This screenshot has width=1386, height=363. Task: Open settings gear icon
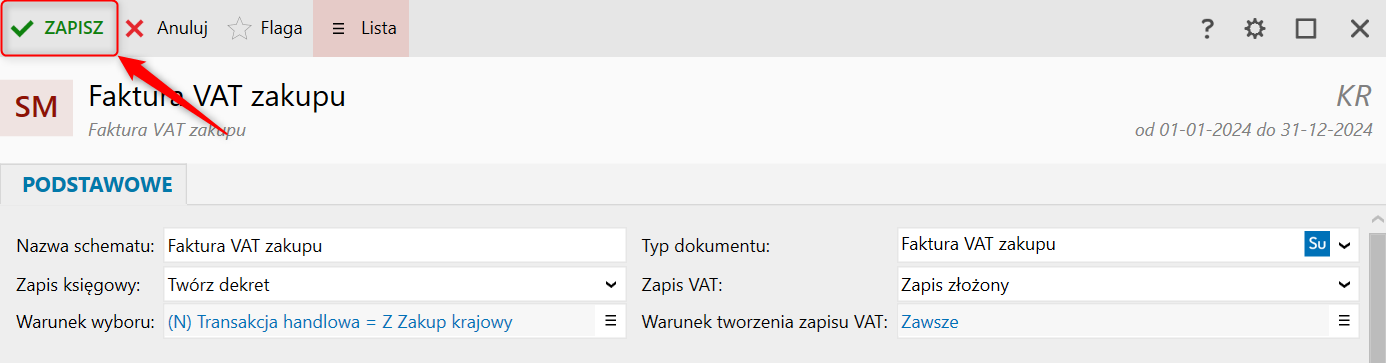[1255, 29]
